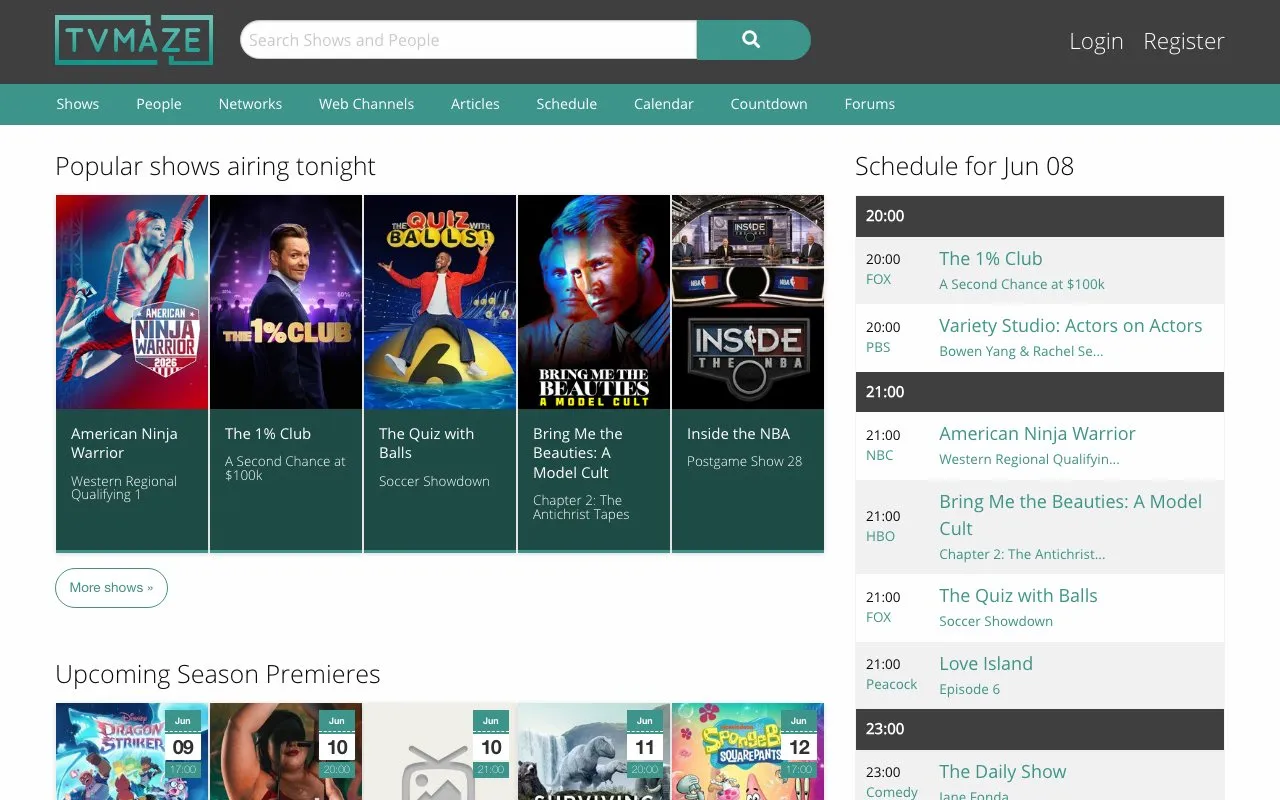
Task: Click The Quiz with Balls card title
Action: 426,443
